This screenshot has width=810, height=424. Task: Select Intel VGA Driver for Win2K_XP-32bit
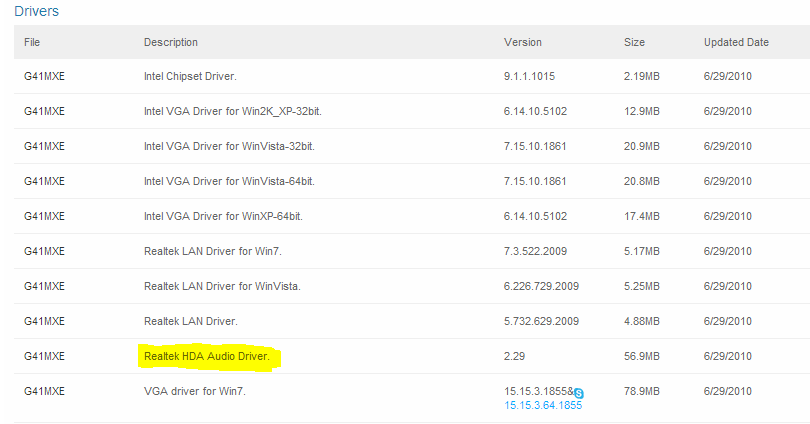click(232, 112)
